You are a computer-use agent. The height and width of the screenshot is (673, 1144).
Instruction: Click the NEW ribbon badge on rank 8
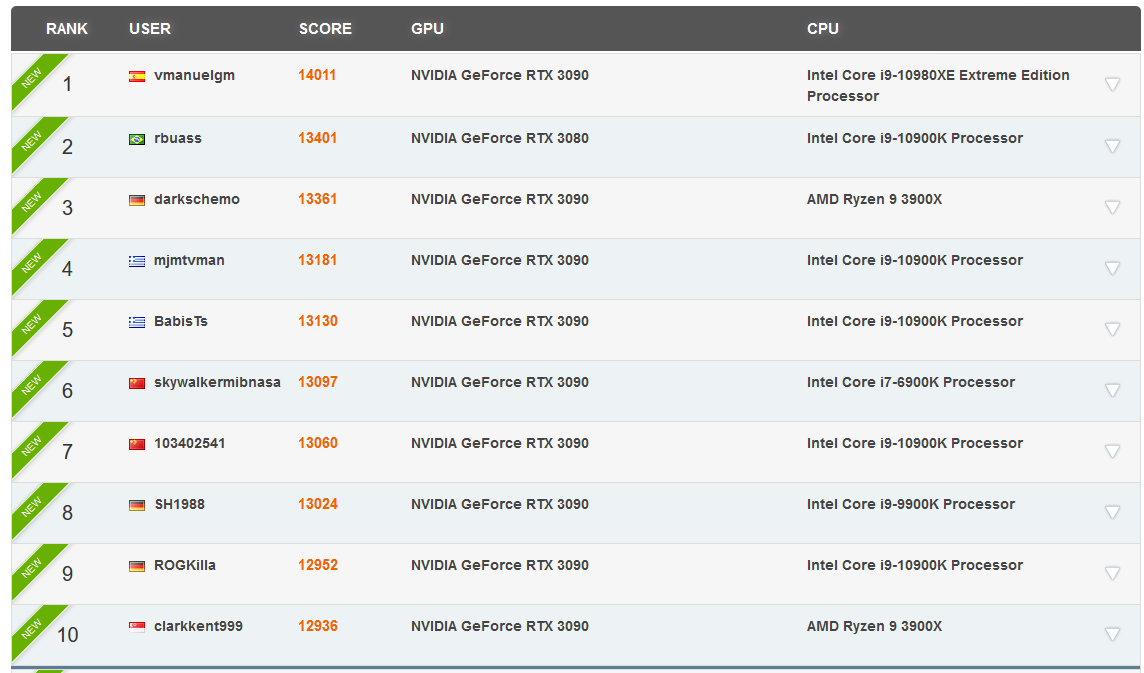[33, 507]
